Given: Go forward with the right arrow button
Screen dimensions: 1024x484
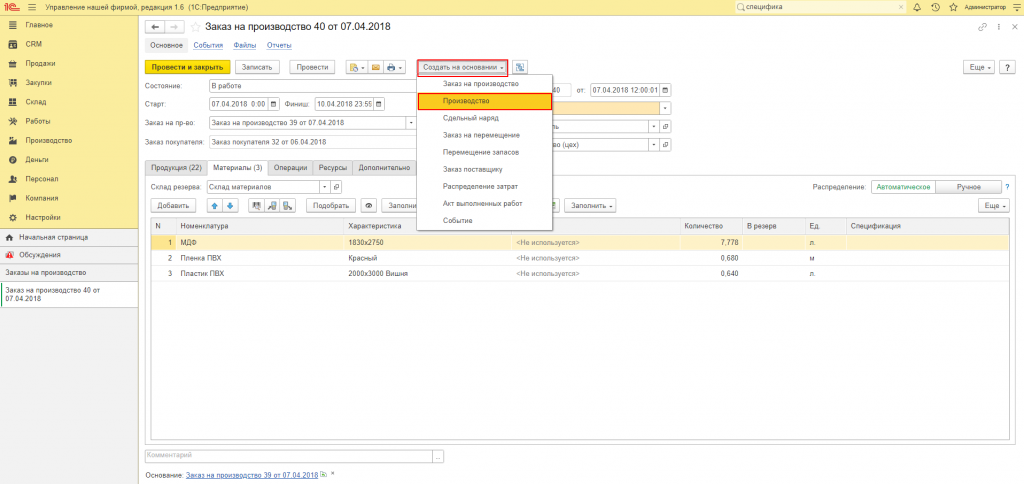Looking at the screenshot, I should tap(174, 27).
